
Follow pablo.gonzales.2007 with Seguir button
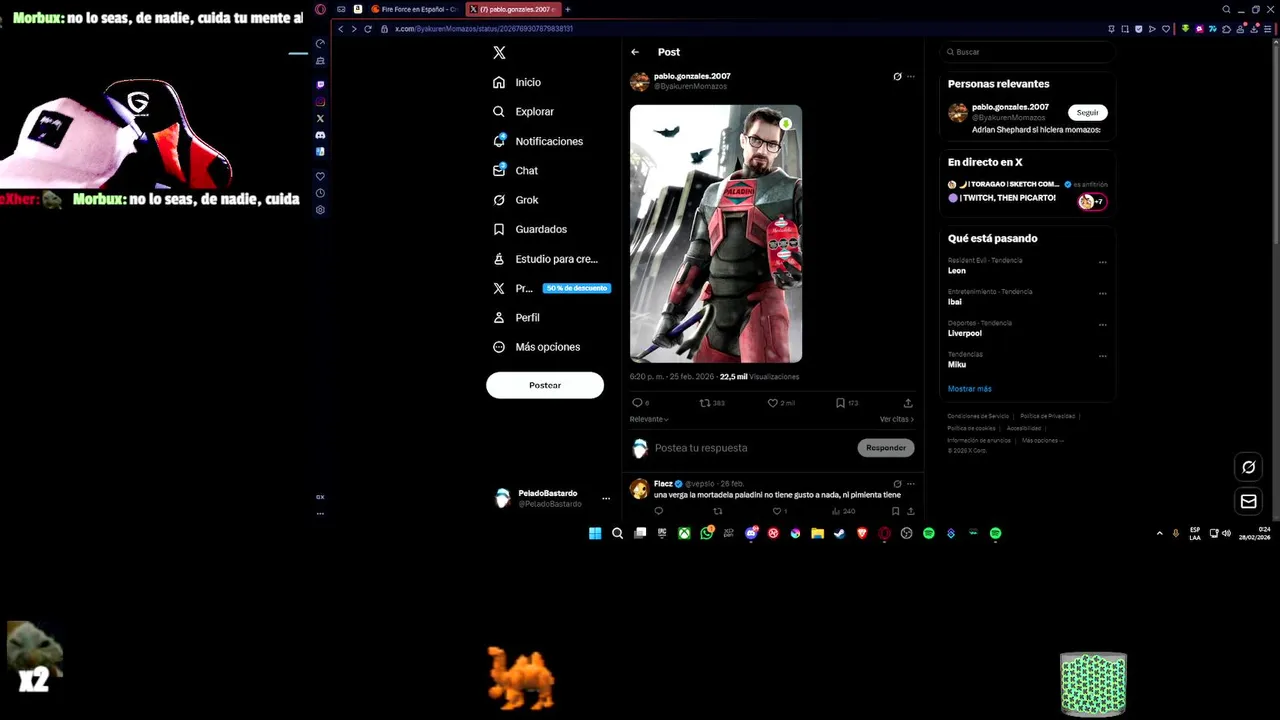point(1087,112)
